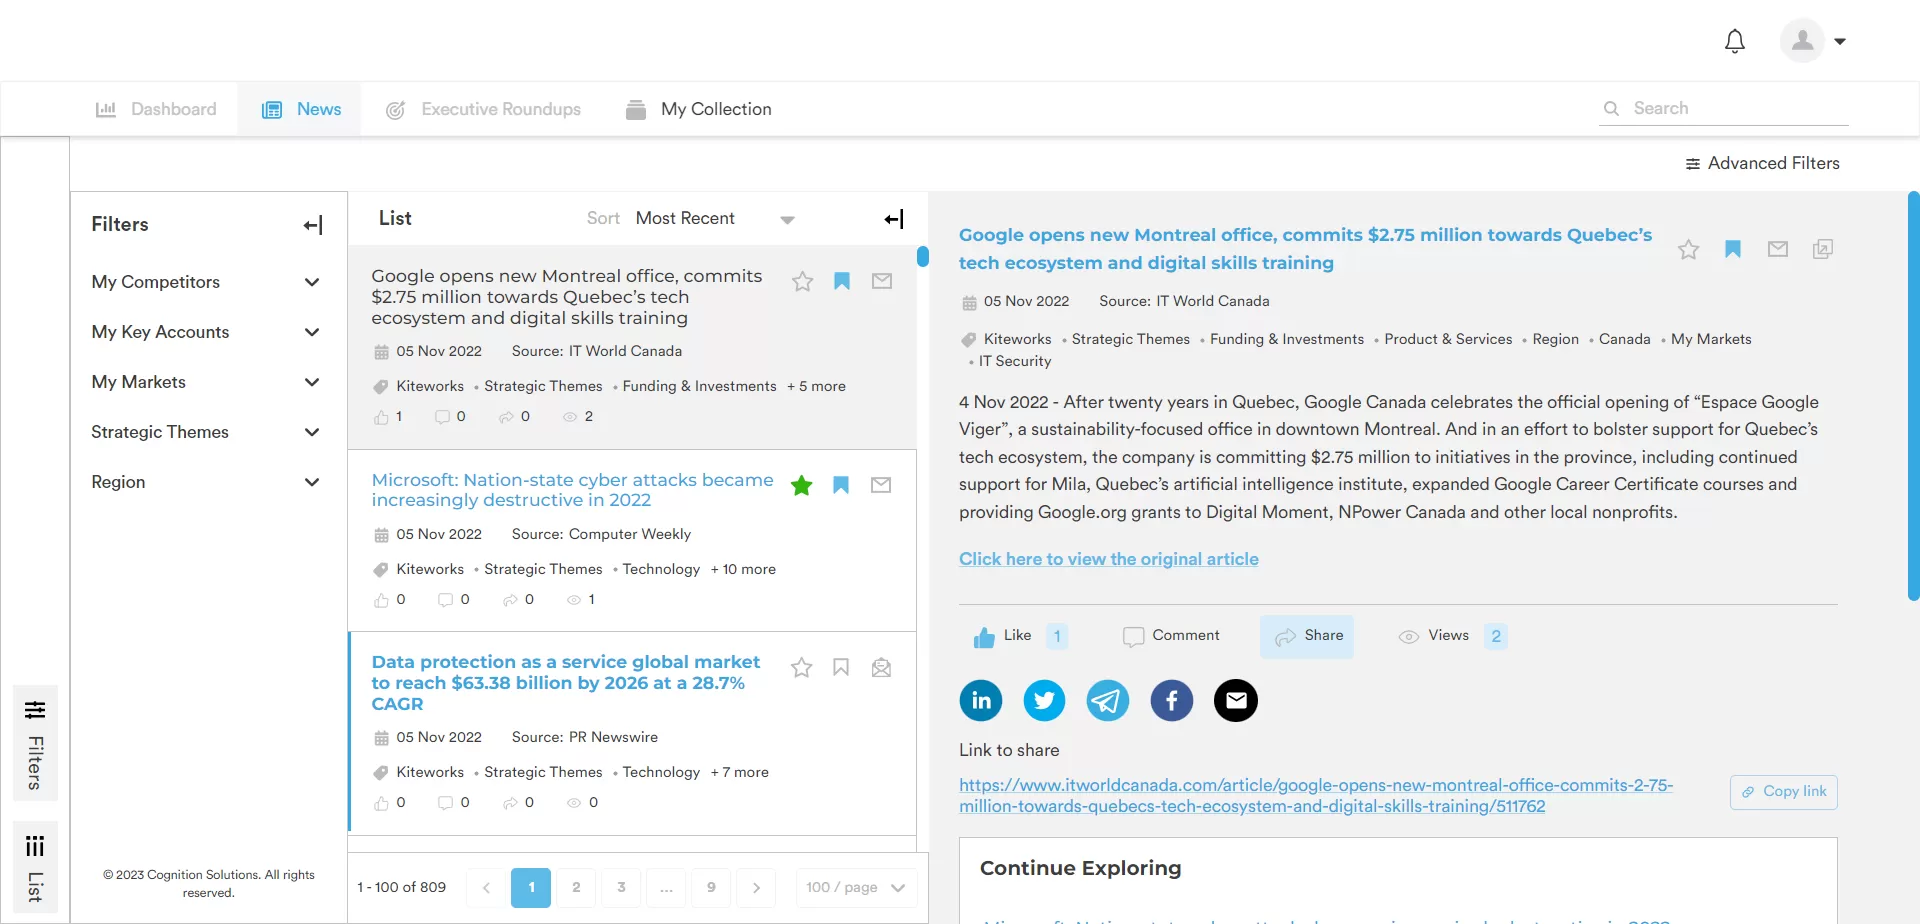The height and width of the screenshot is (924, 1920).
Task: Remove the bookmark on the Google Montreal list item
Action: coord(842,281)
